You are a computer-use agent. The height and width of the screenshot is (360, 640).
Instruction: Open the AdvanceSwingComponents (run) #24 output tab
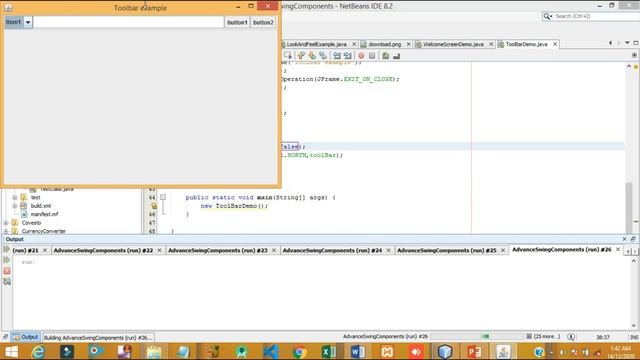332,250
